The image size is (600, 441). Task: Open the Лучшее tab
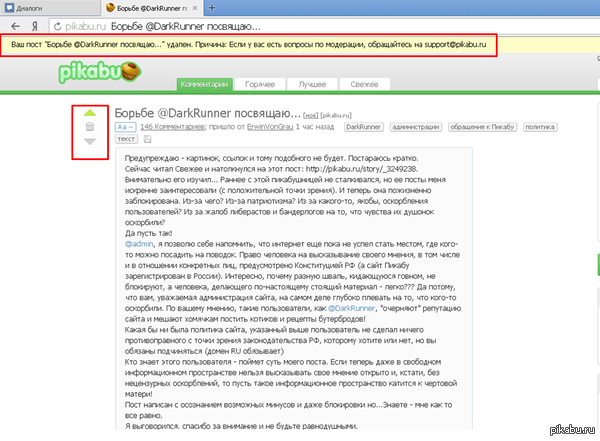tap(312, 84)
